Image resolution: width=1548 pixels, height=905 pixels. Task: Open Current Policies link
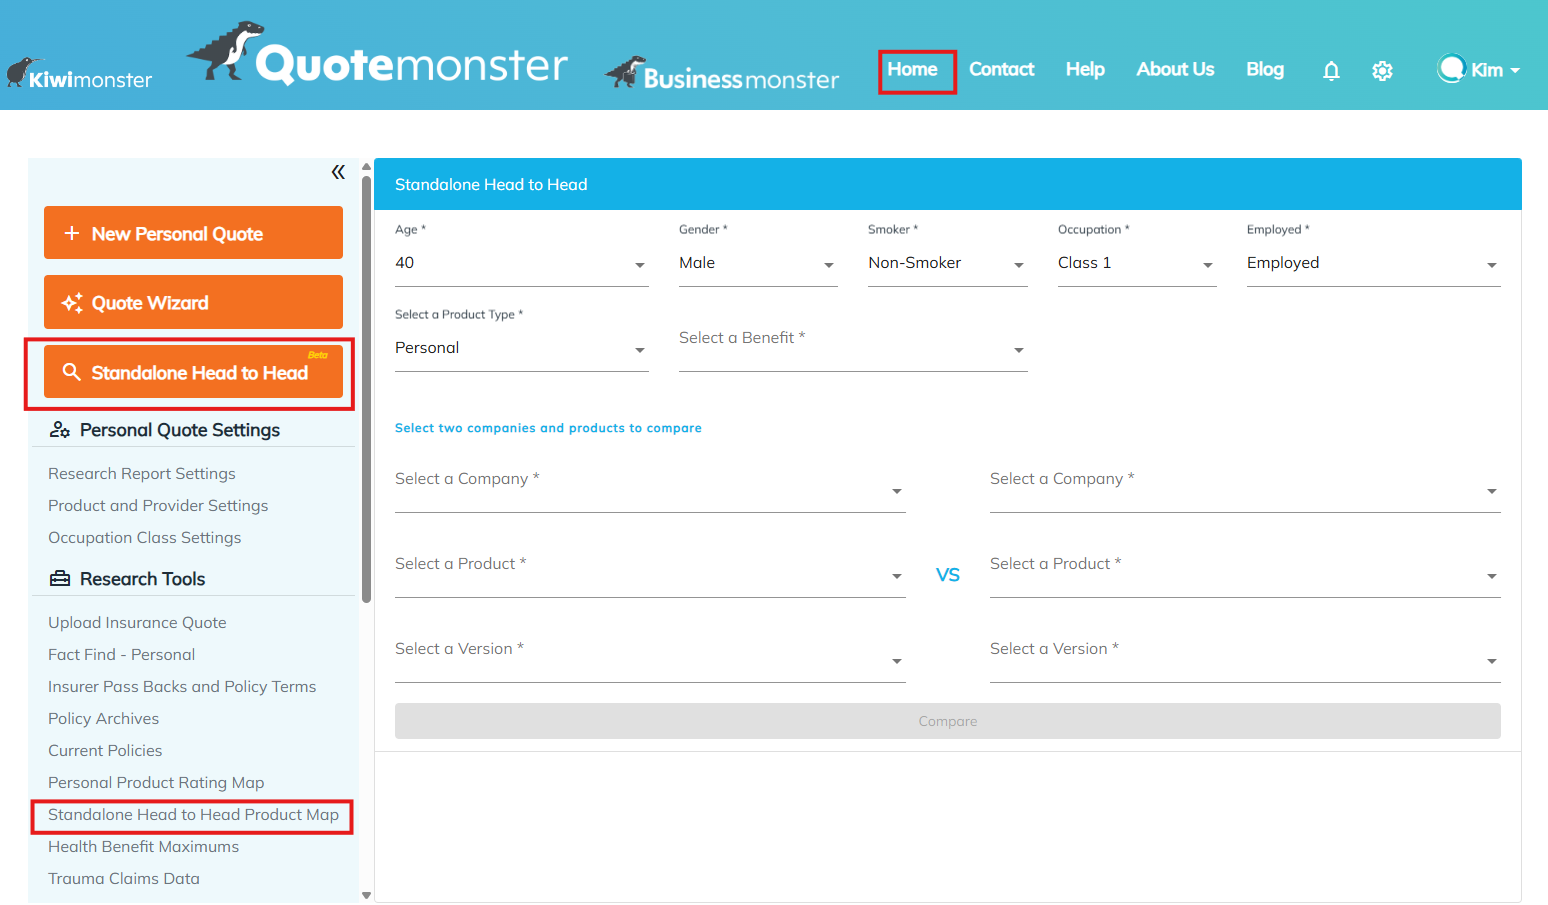(x=105, y=751)
